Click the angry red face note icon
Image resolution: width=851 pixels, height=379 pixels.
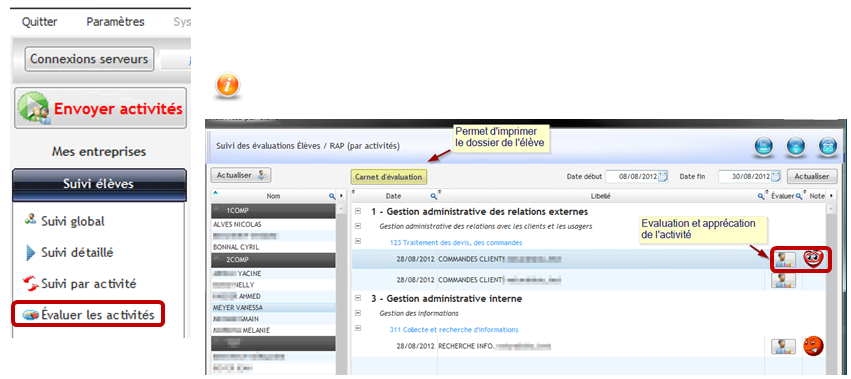[813, 346]
